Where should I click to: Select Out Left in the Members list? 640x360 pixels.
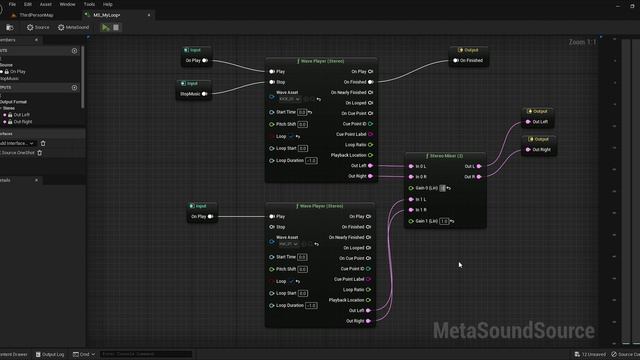pyautogui.click(x=22, y=115)
